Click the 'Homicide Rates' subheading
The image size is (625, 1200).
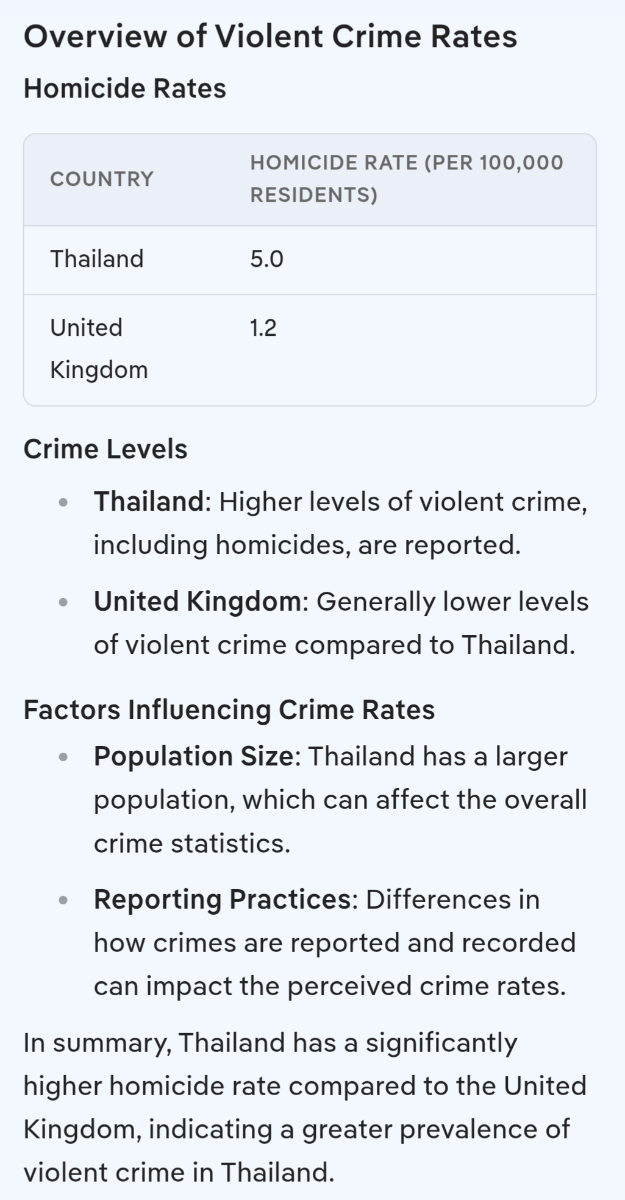point(124,89)
